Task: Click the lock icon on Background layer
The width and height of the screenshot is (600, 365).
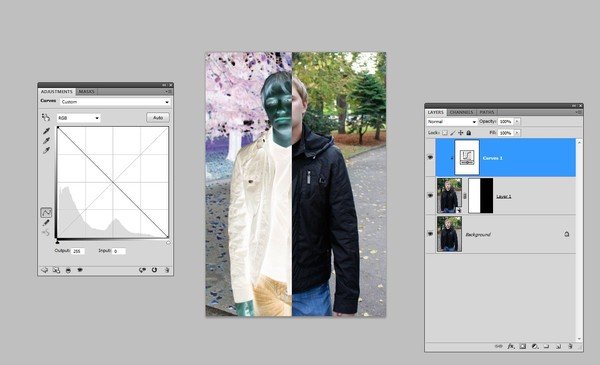Action: tap(567, 234)
